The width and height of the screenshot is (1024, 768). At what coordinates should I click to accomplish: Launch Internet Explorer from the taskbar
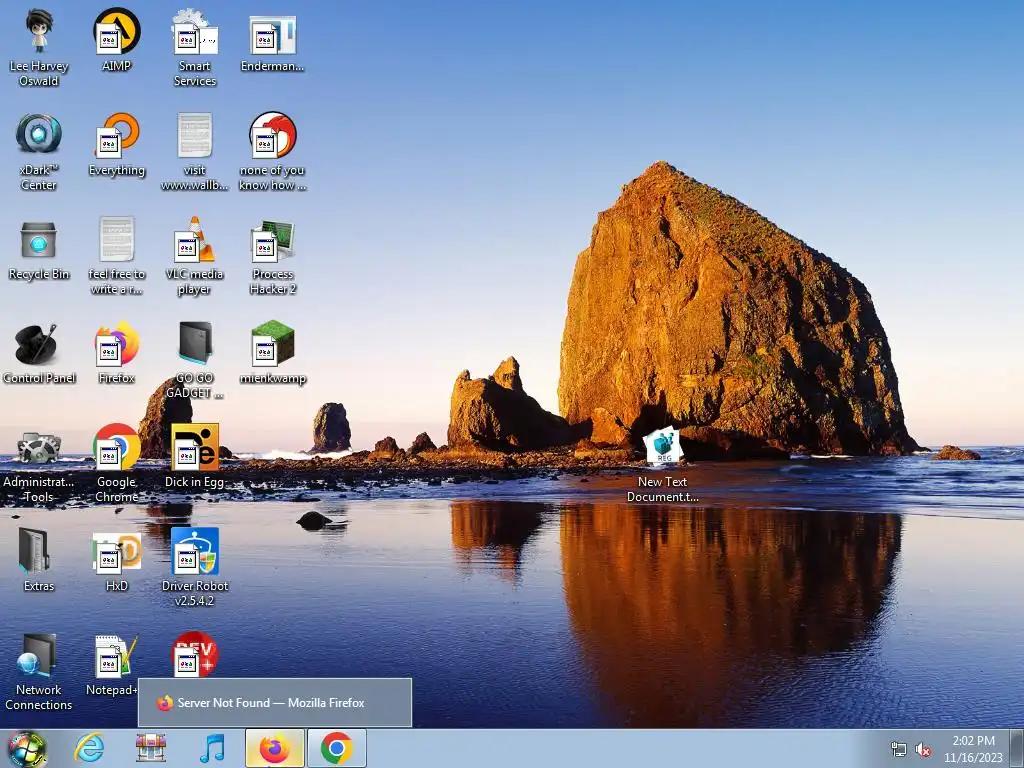pyautogui.click(x=89, y=748)
